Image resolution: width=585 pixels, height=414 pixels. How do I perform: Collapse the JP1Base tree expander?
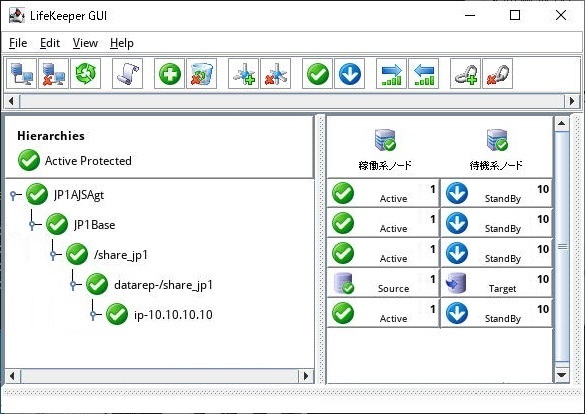(x=33, y=225)
